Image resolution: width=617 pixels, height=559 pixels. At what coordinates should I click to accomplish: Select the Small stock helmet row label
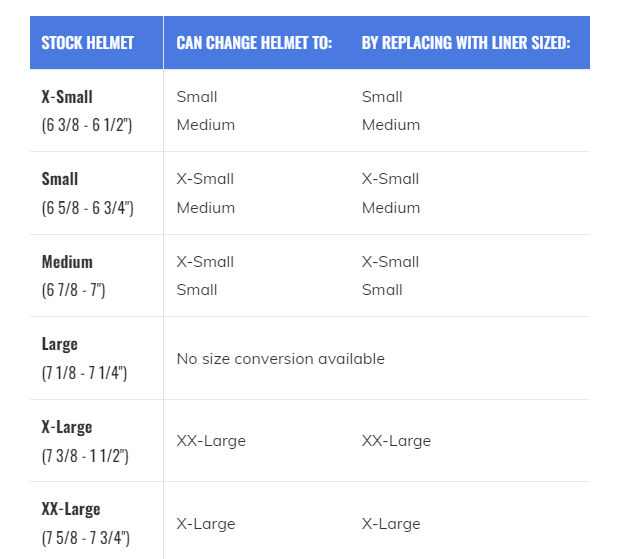point(60,179)
